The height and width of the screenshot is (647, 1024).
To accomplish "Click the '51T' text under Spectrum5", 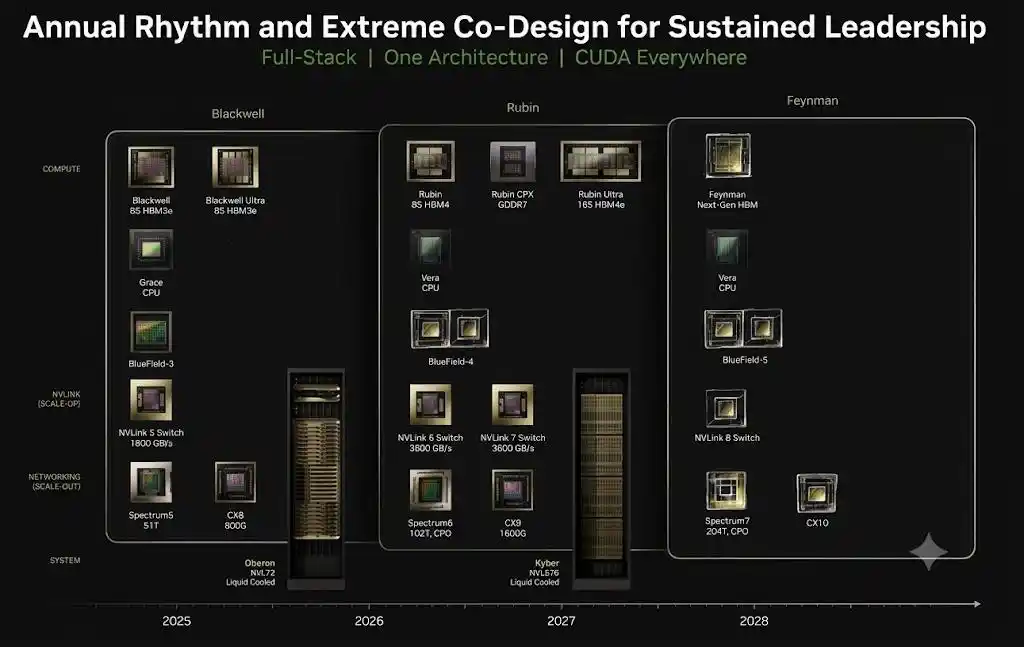I will 151,526.
